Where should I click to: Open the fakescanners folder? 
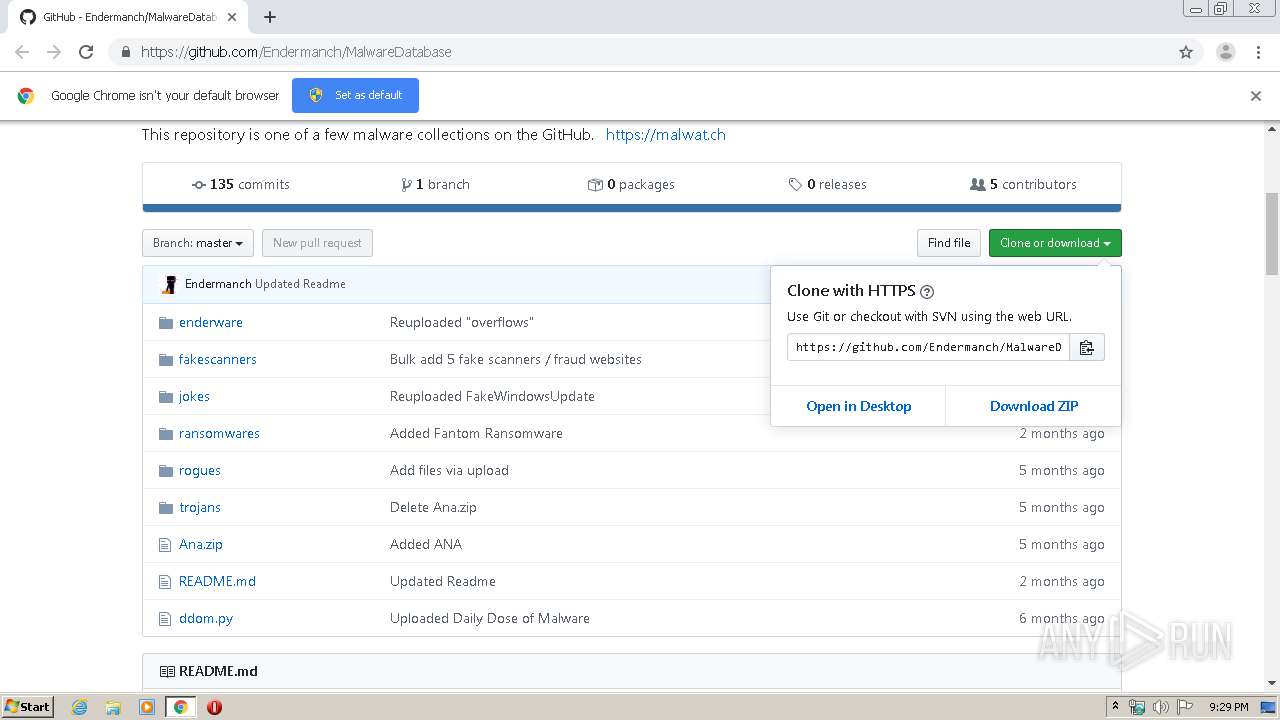click(218, 359)
